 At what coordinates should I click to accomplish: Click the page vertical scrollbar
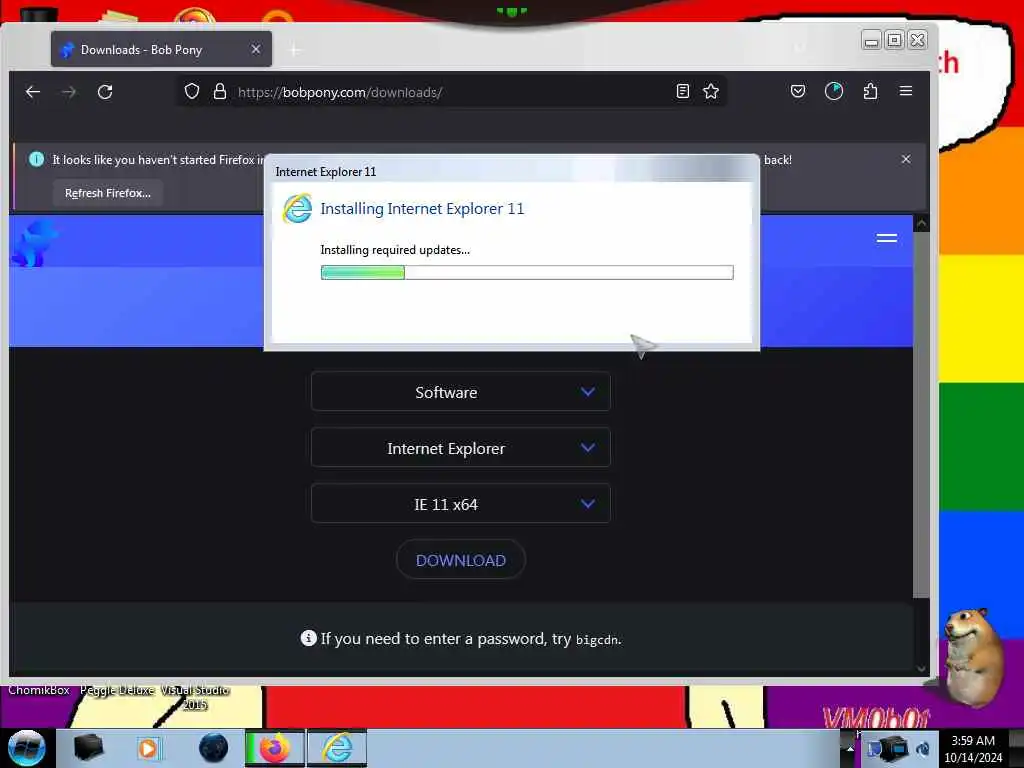pos(921,415)
